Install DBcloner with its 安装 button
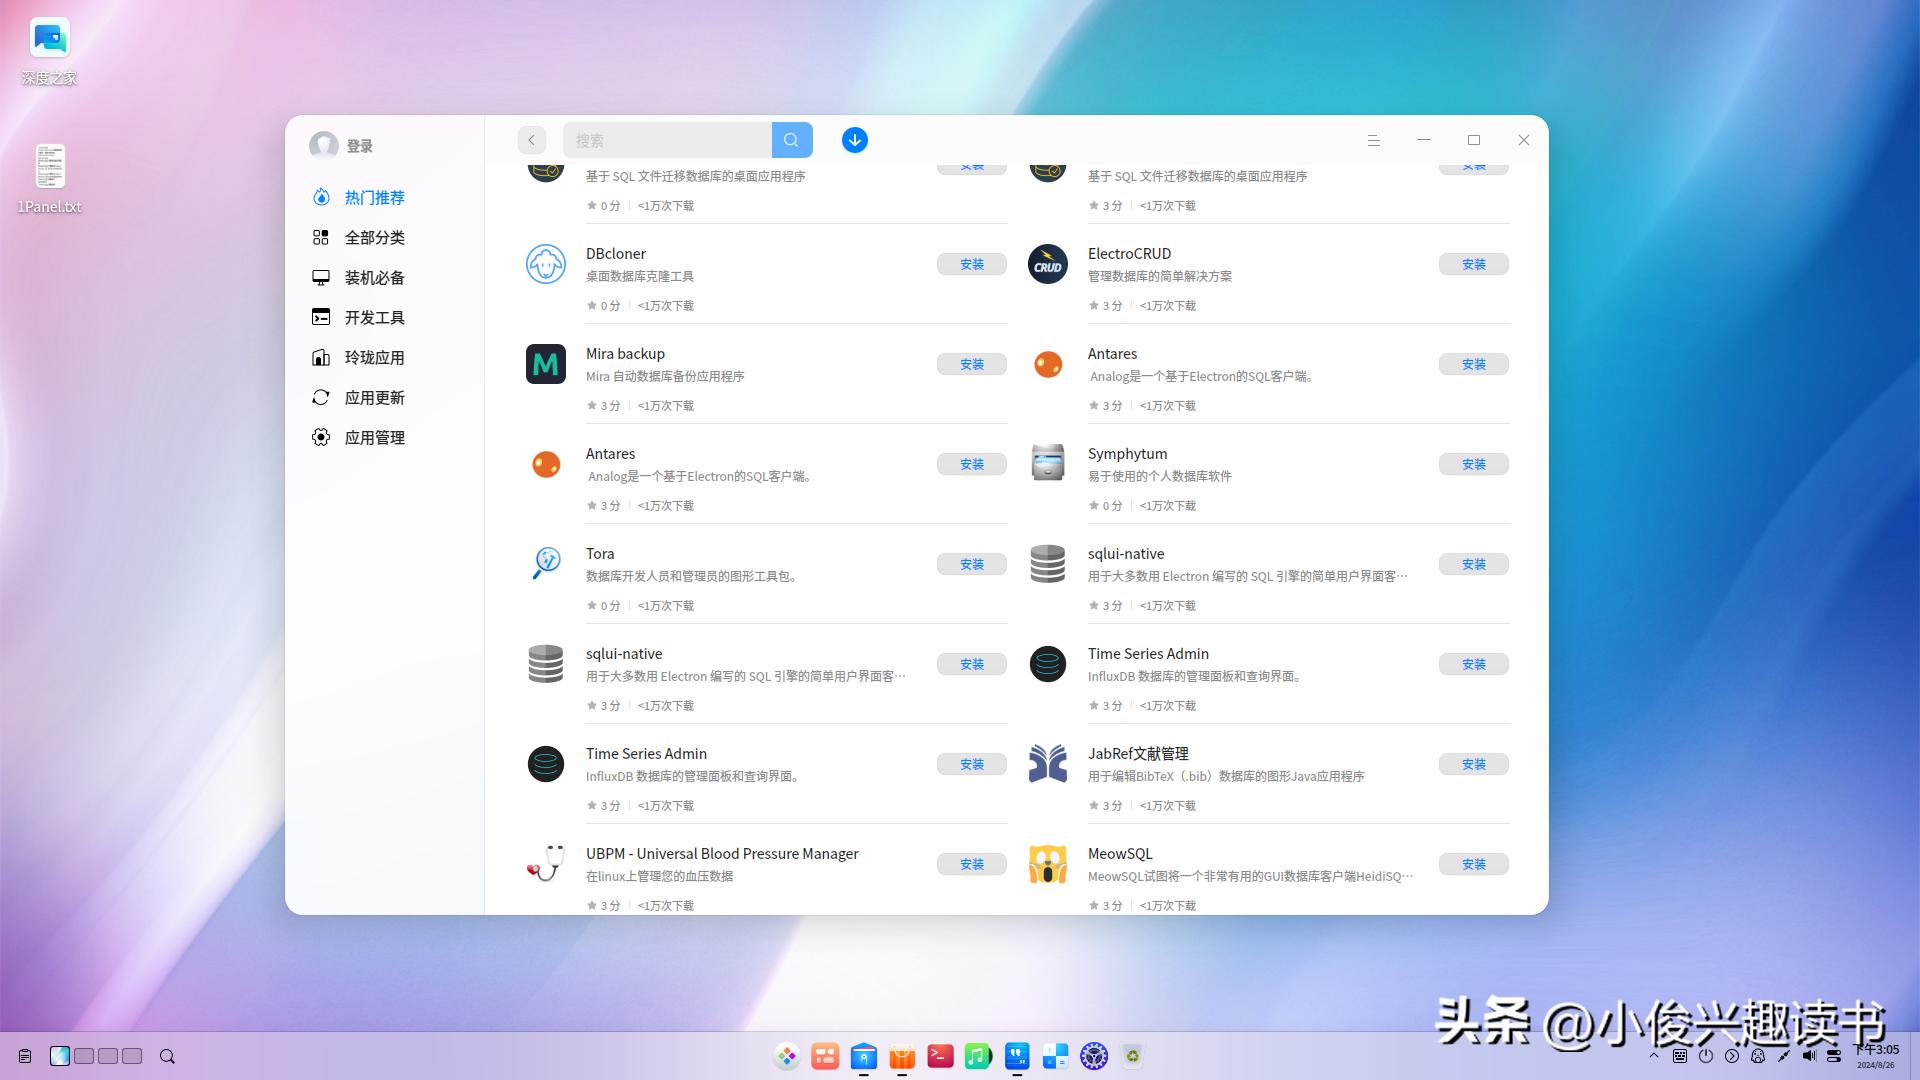Image resolution: width=1920 pixels, height=1080 pixels. click(972, 264)
